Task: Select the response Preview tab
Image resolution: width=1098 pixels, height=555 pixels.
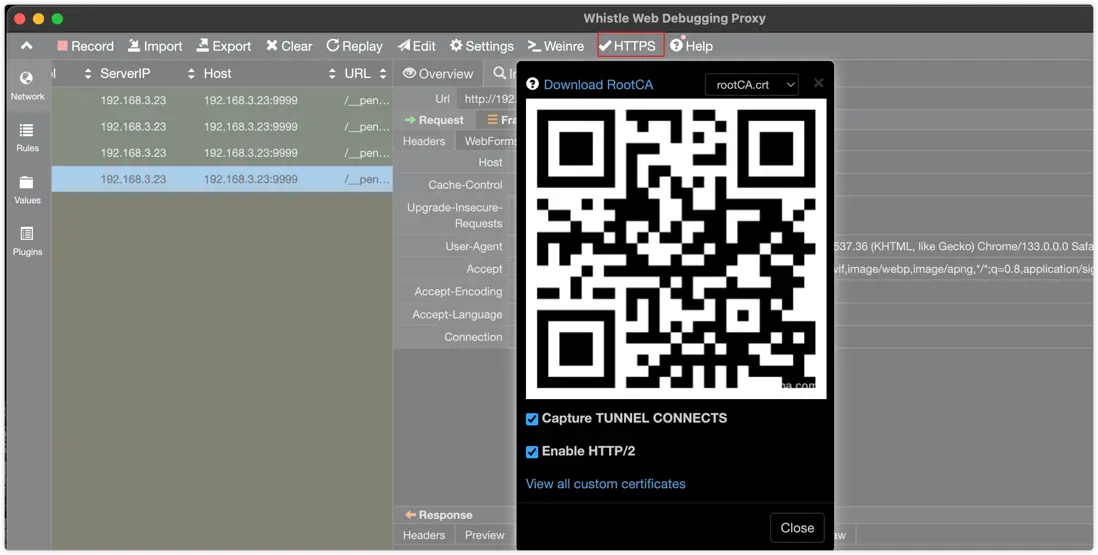Action: tap(485, 535)
